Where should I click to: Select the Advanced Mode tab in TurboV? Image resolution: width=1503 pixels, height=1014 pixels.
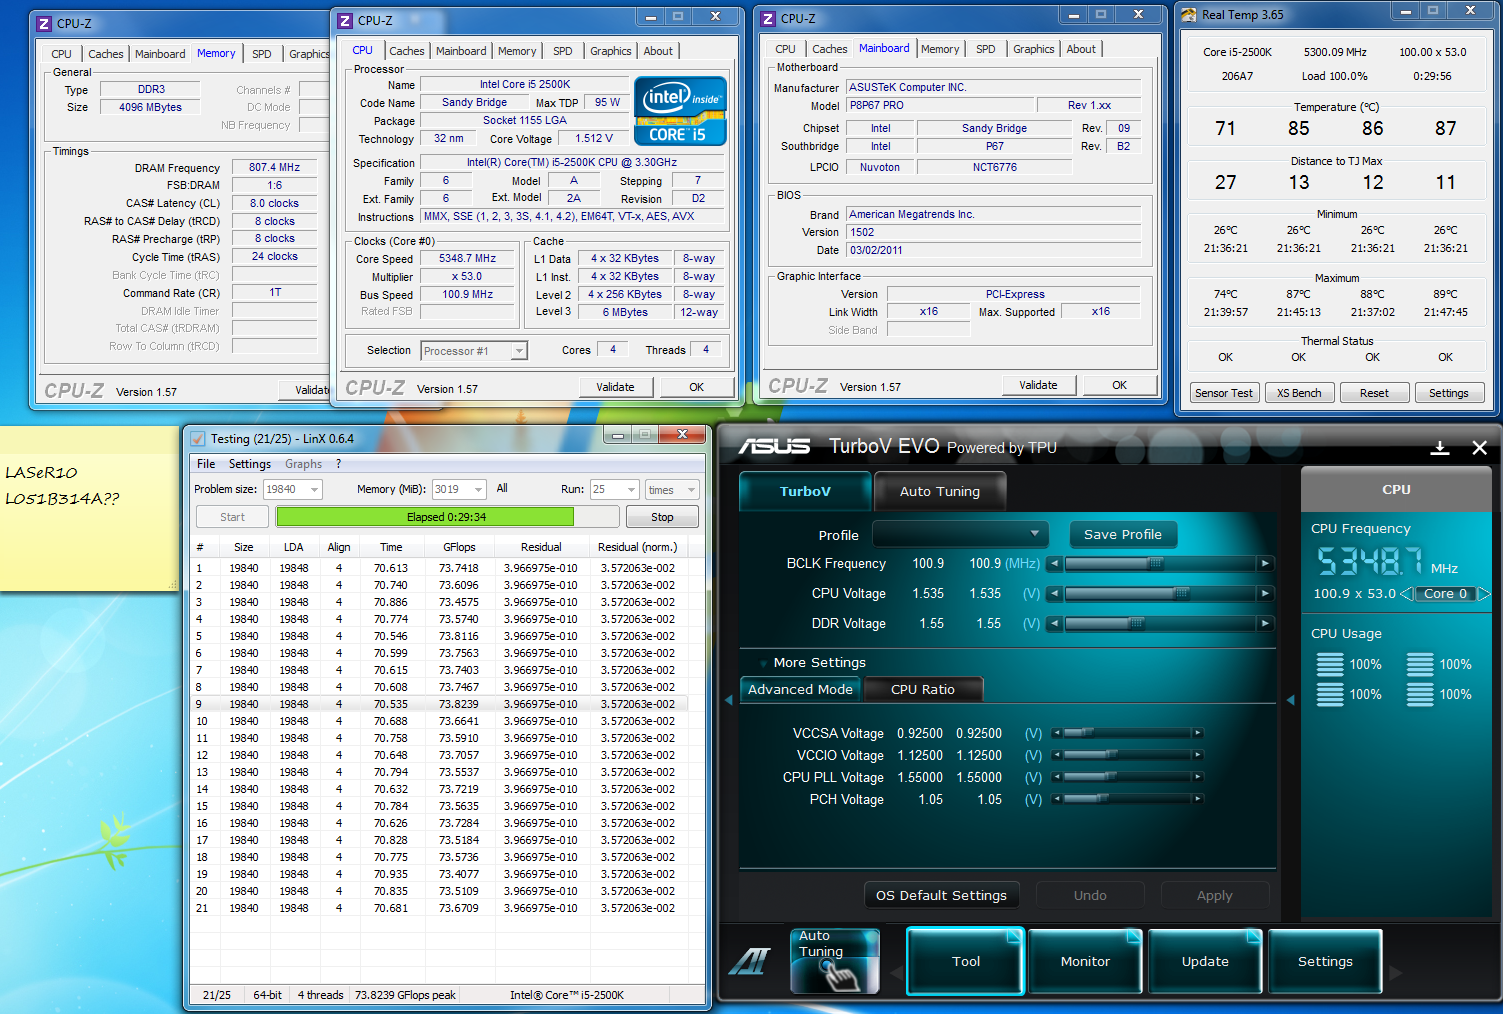800,690
